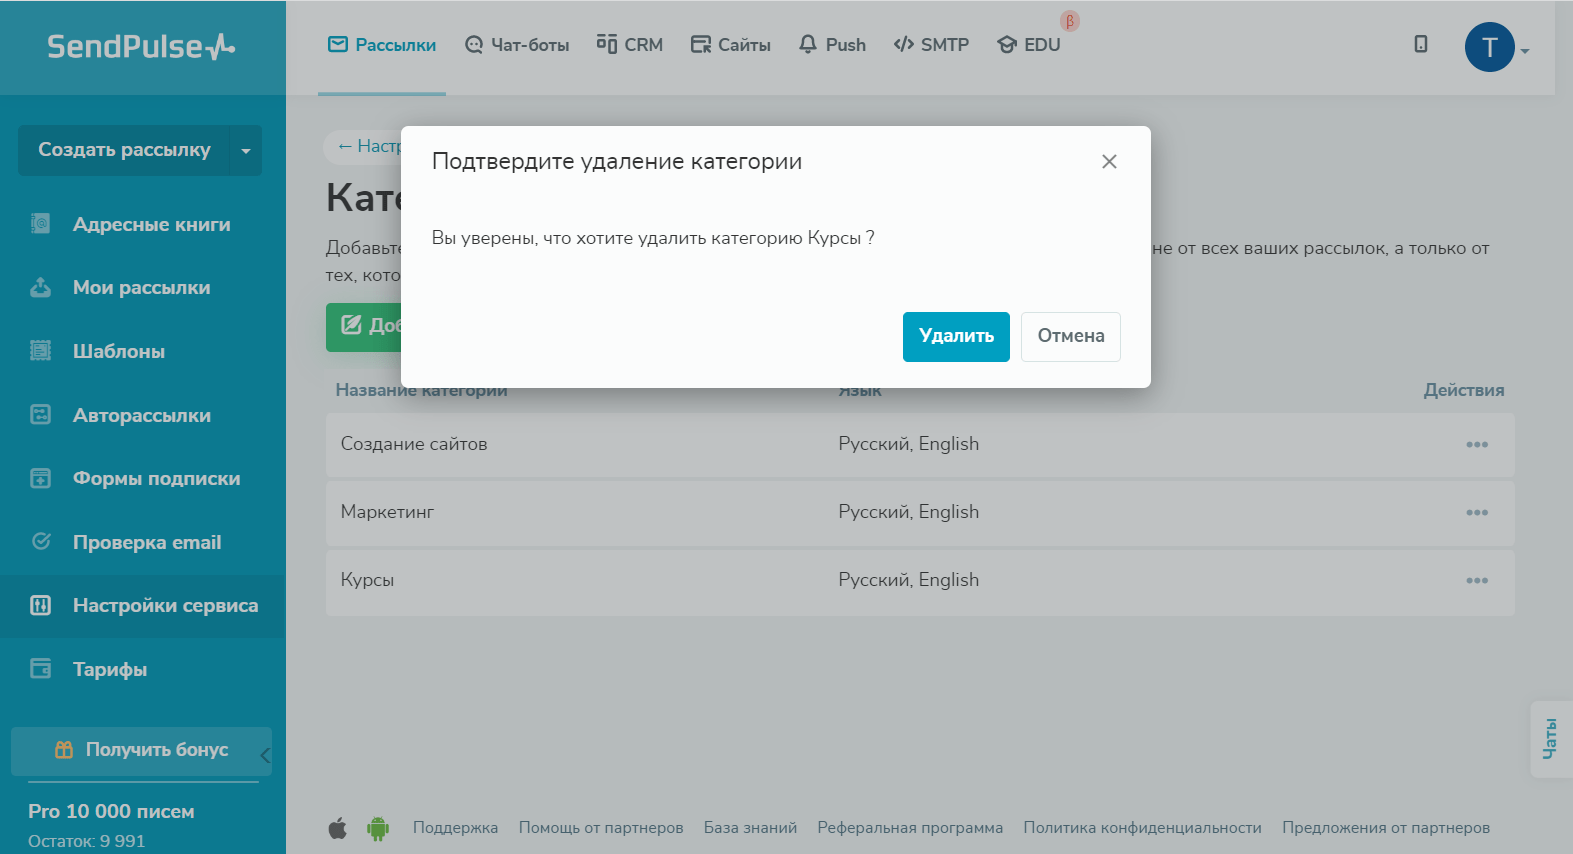This screenshot has width=1573, height=854.
Task: Close the delete confirmation dialog
Action: (1109, 162)
